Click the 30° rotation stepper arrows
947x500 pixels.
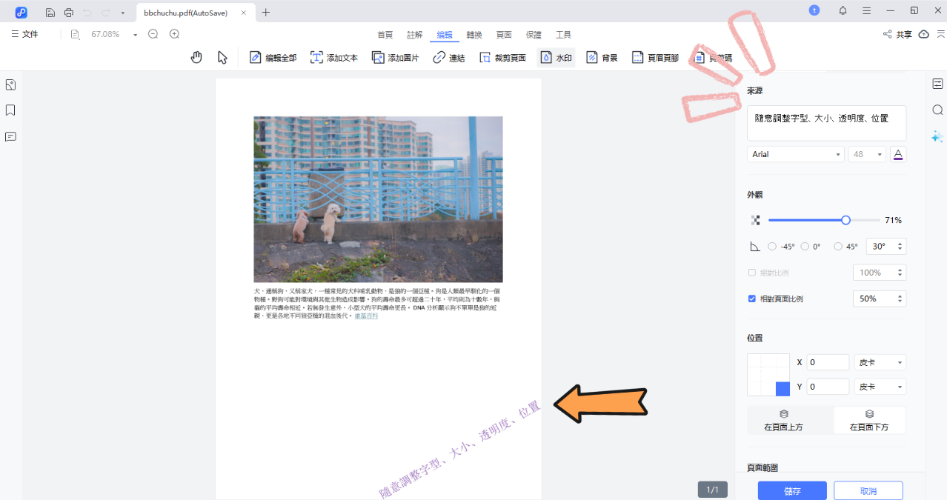tap(900, 246)
